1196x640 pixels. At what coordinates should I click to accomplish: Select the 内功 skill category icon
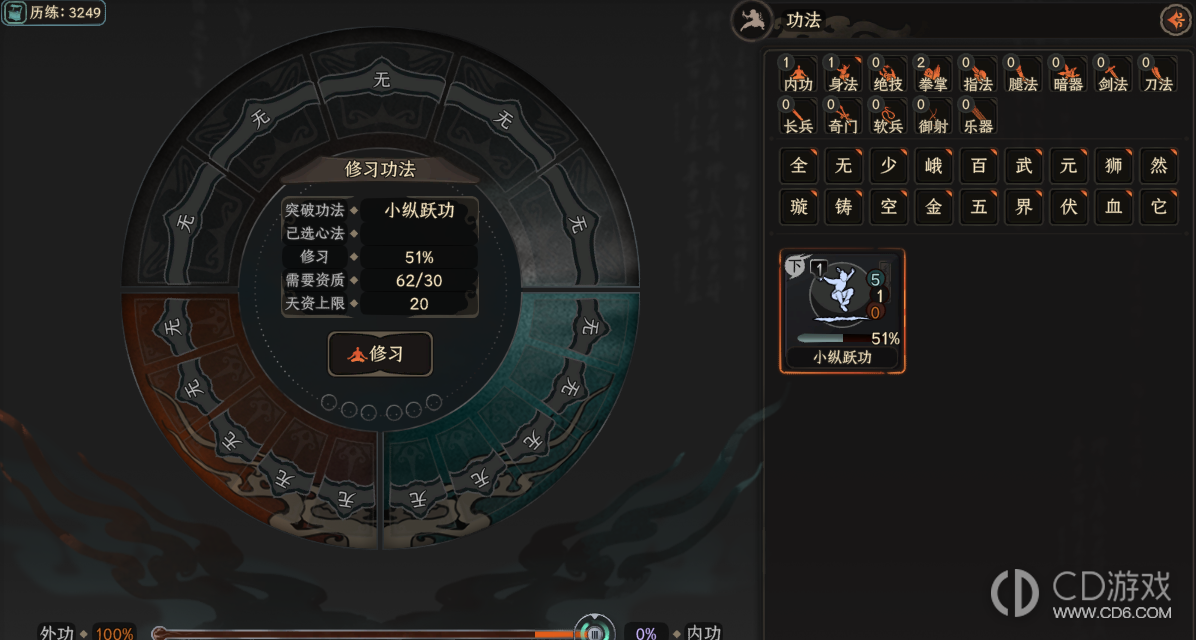(x=798, y=75)
